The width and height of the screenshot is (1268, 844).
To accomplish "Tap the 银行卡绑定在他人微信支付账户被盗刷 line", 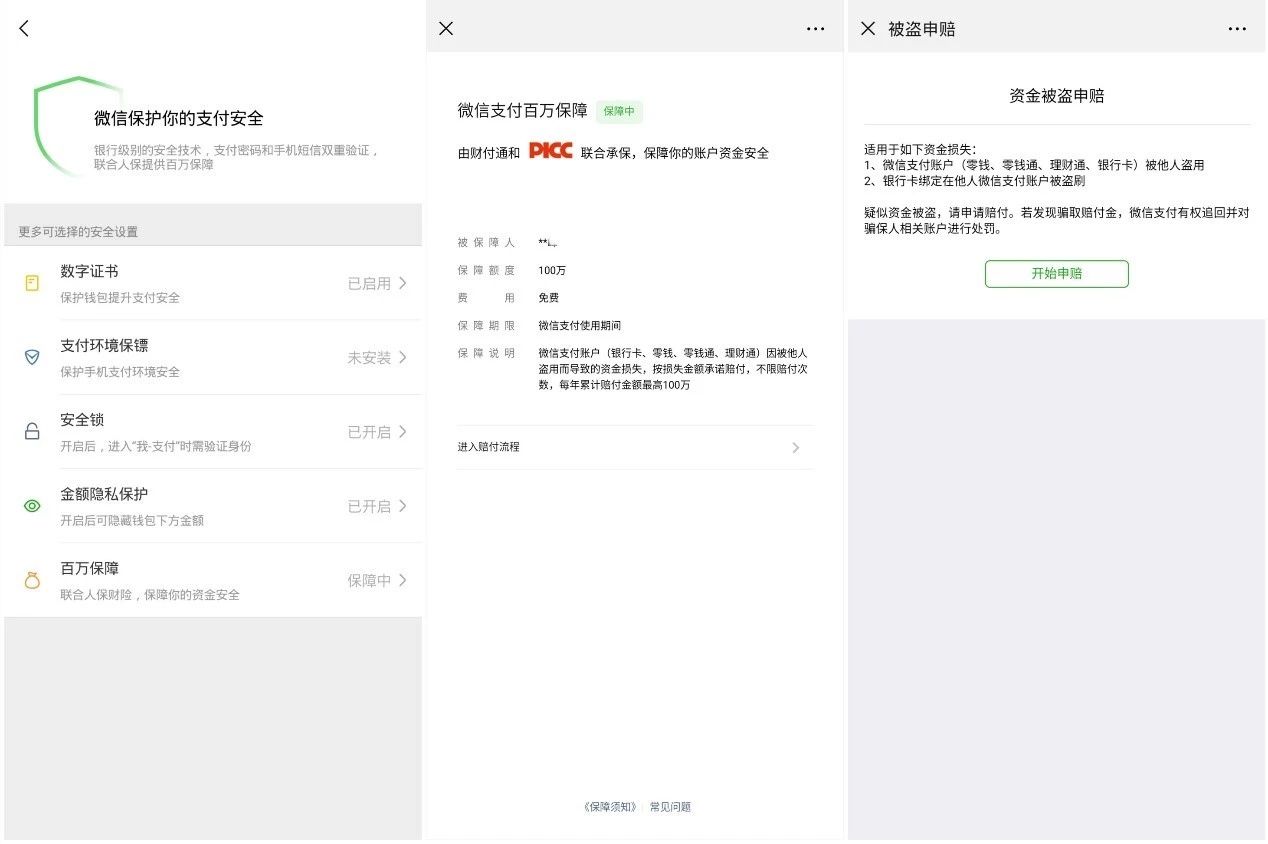I will click(975, 181).
